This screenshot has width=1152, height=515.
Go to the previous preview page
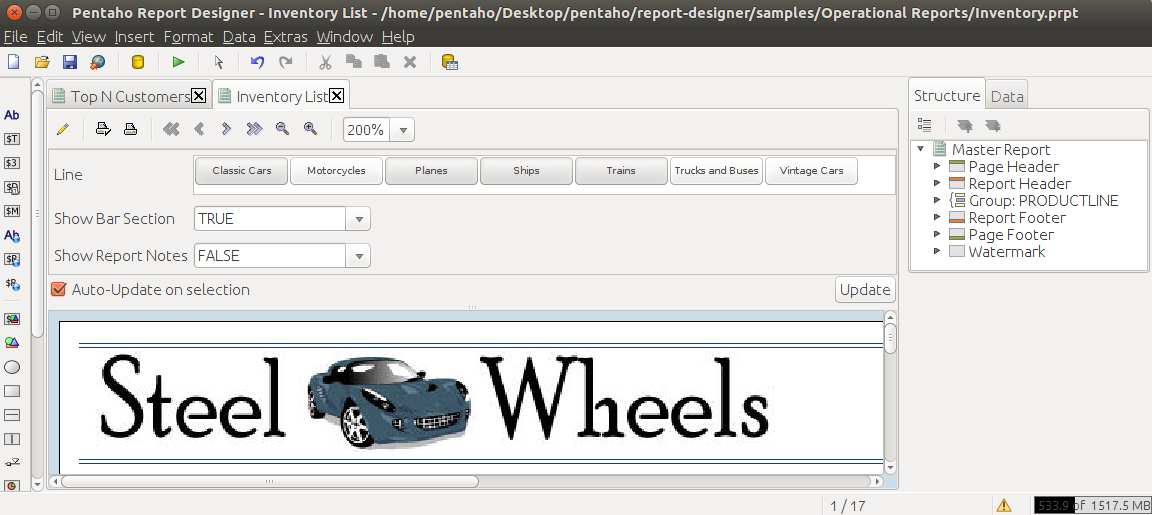(x=199, y=129)
